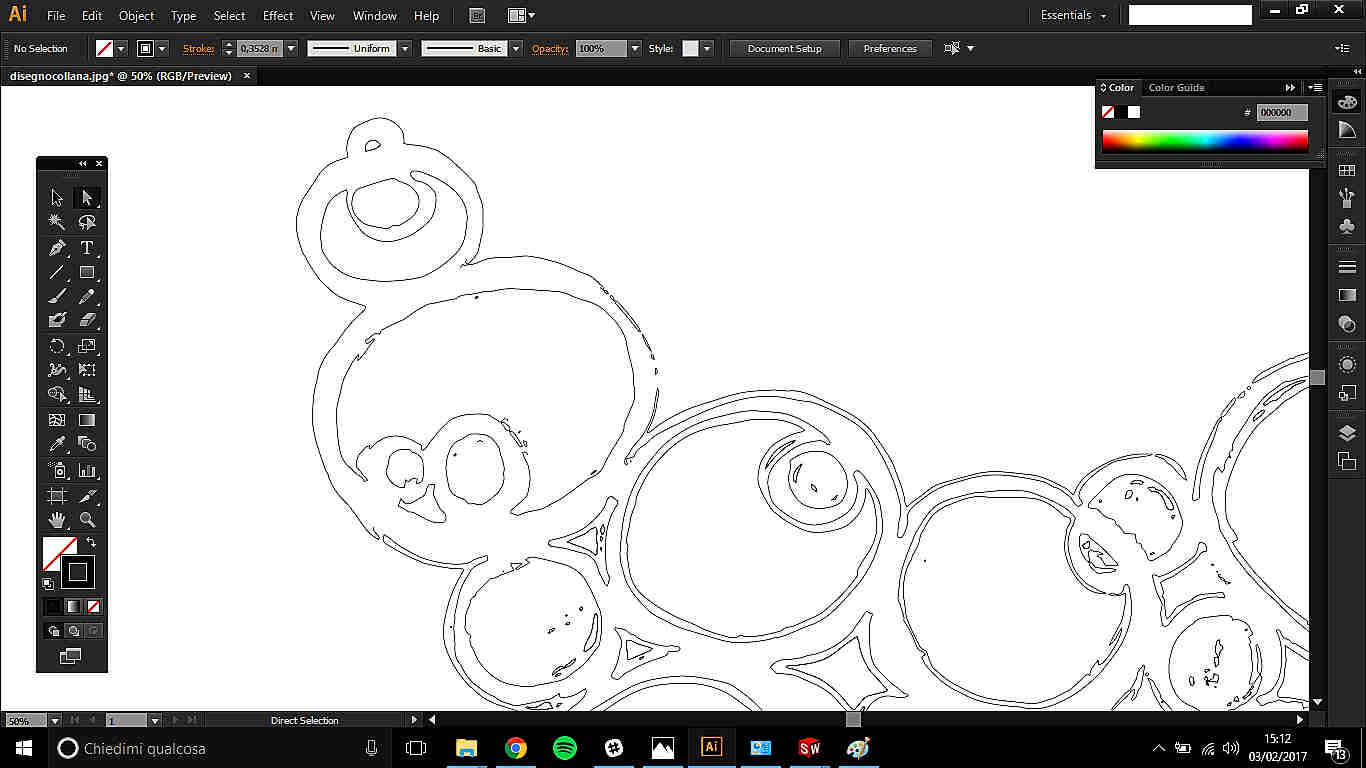The height and width of the screenshot is (768, 1366).
Task: Select the Rectangle tool
Action: 87,272
